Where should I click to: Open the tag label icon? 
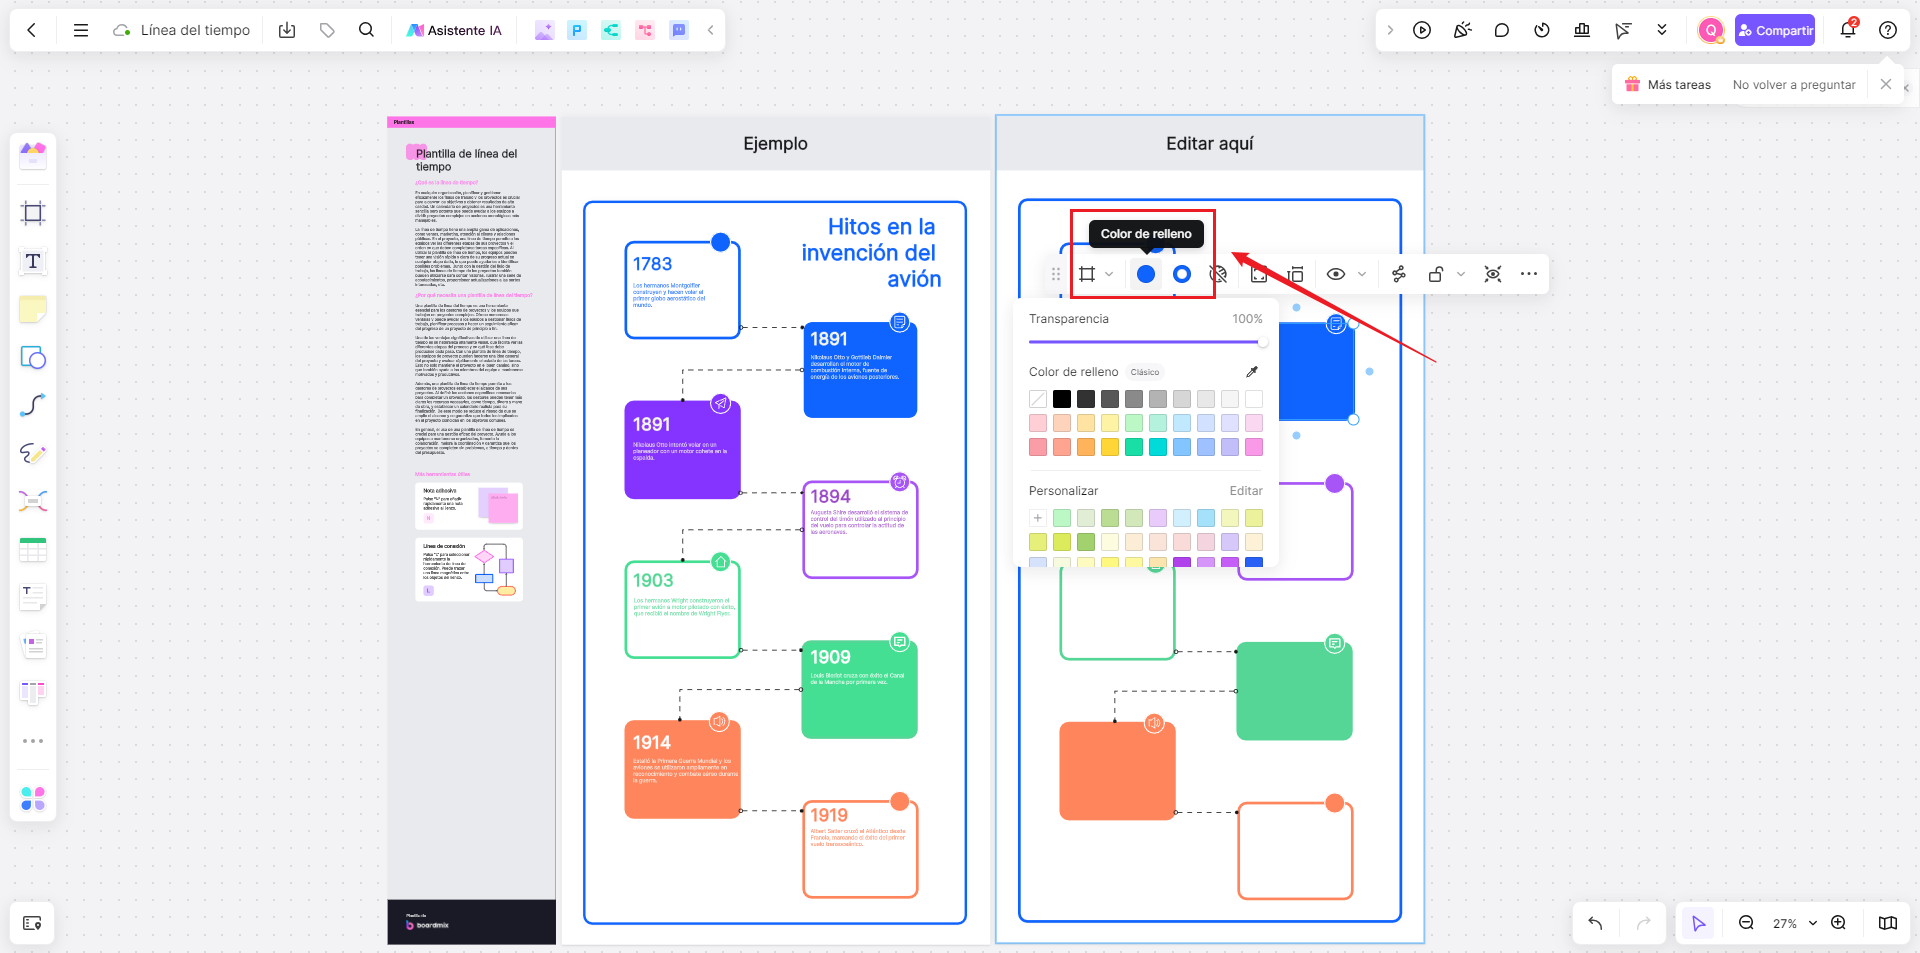coord(327,30)
